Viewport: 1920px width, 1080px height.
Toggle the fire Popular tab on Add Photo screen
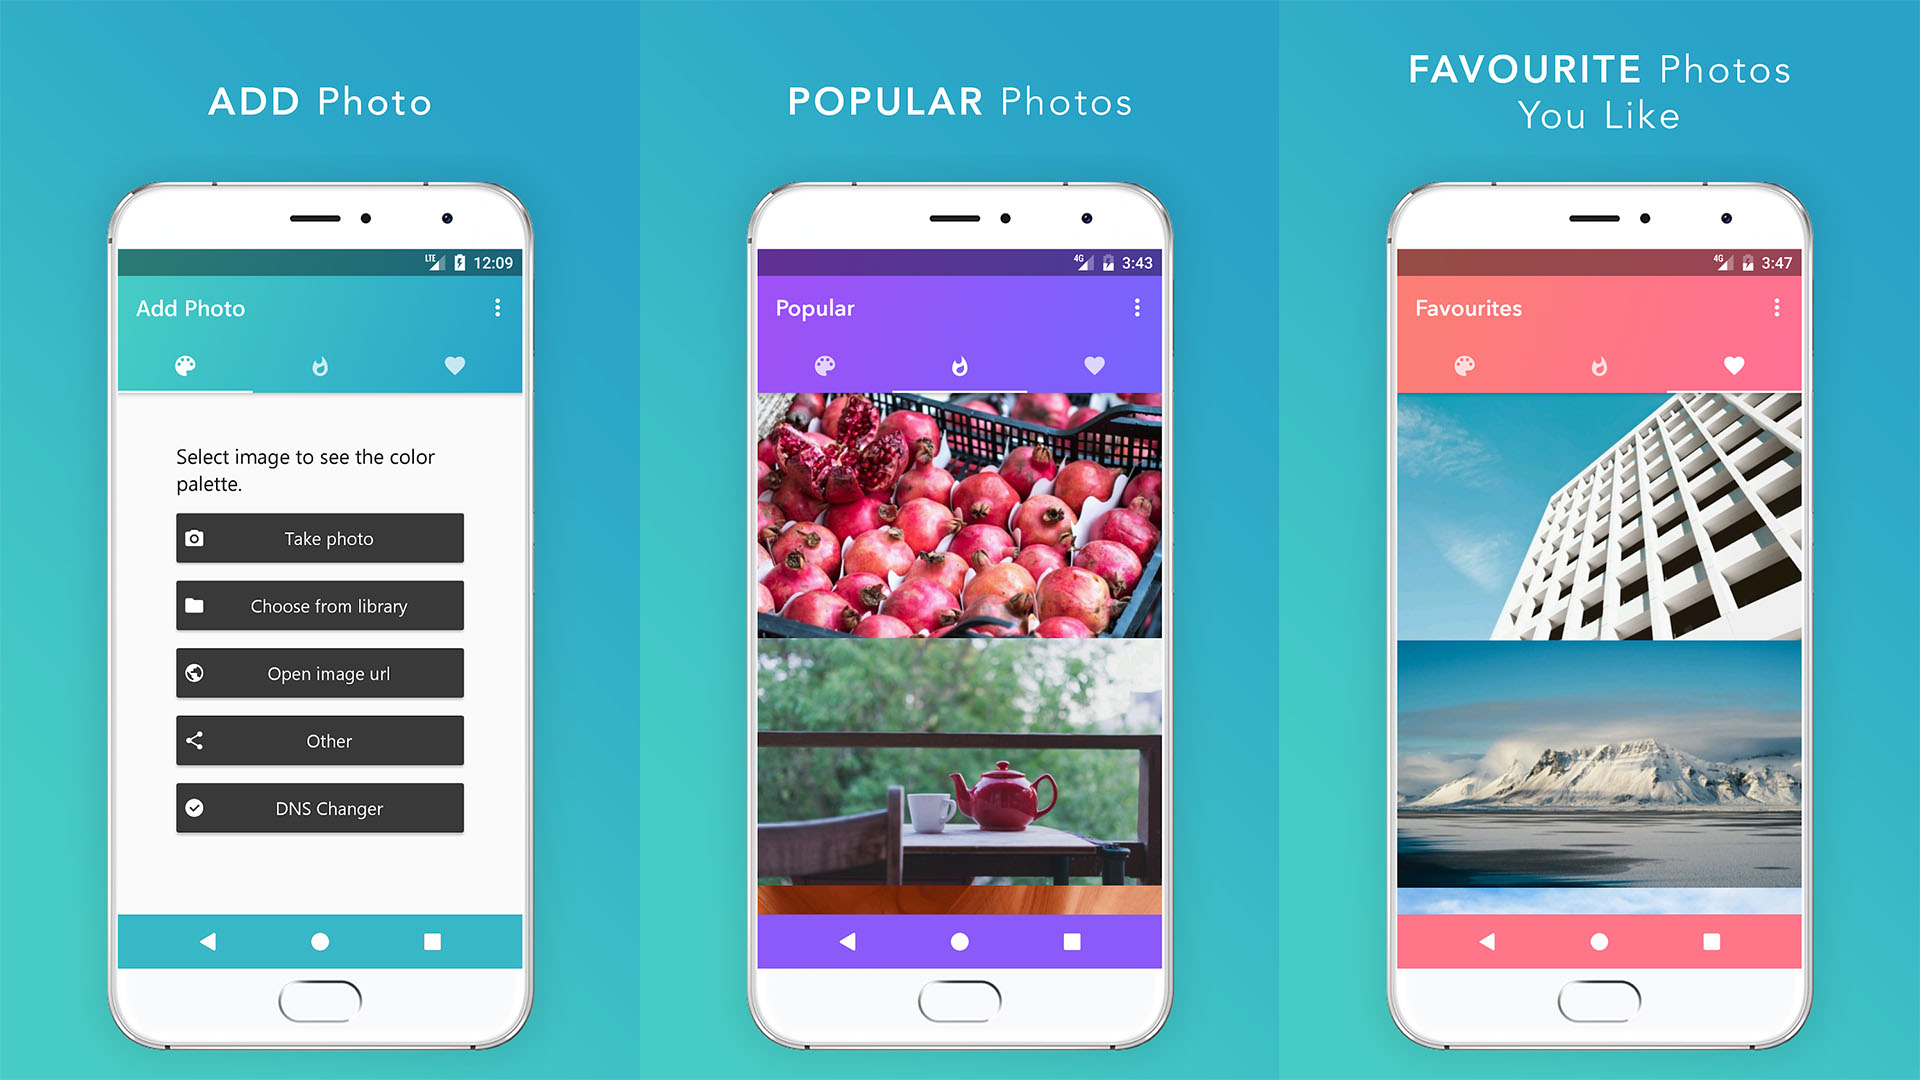click(x=318, y=365)
